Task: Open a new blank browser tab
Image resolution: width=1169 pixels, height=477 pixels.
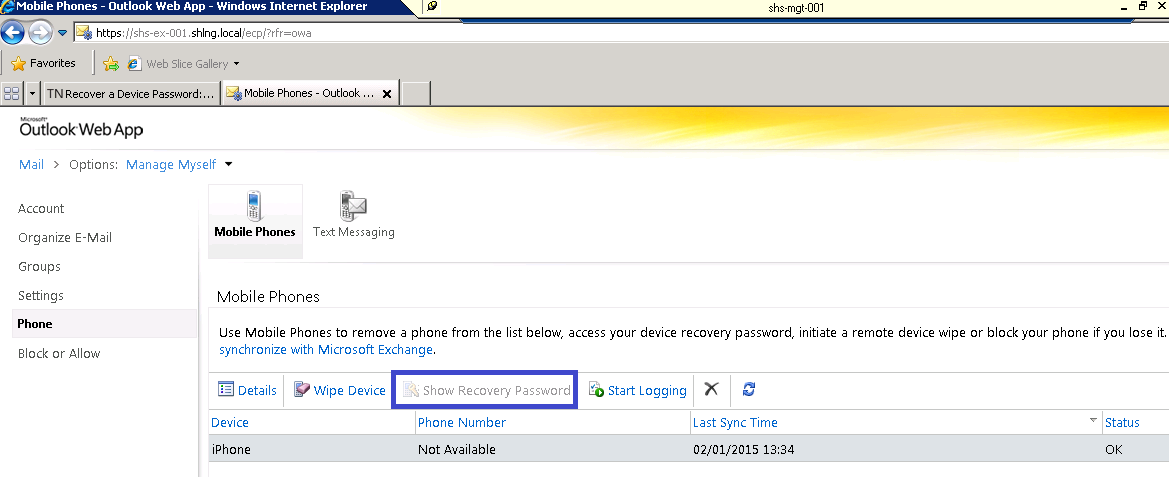Action: [416, 93]
